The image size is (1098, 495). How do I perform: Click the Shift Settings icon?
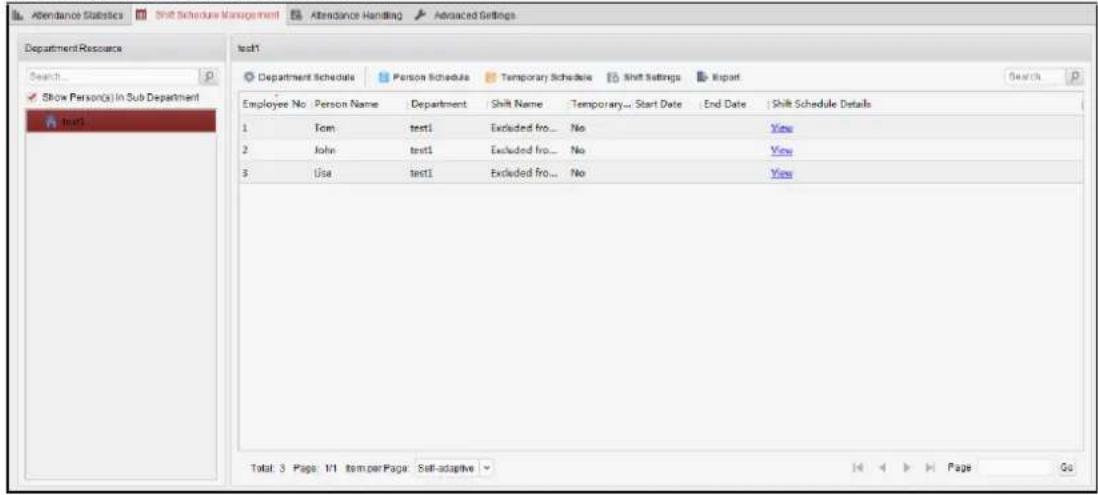point(612,76)
